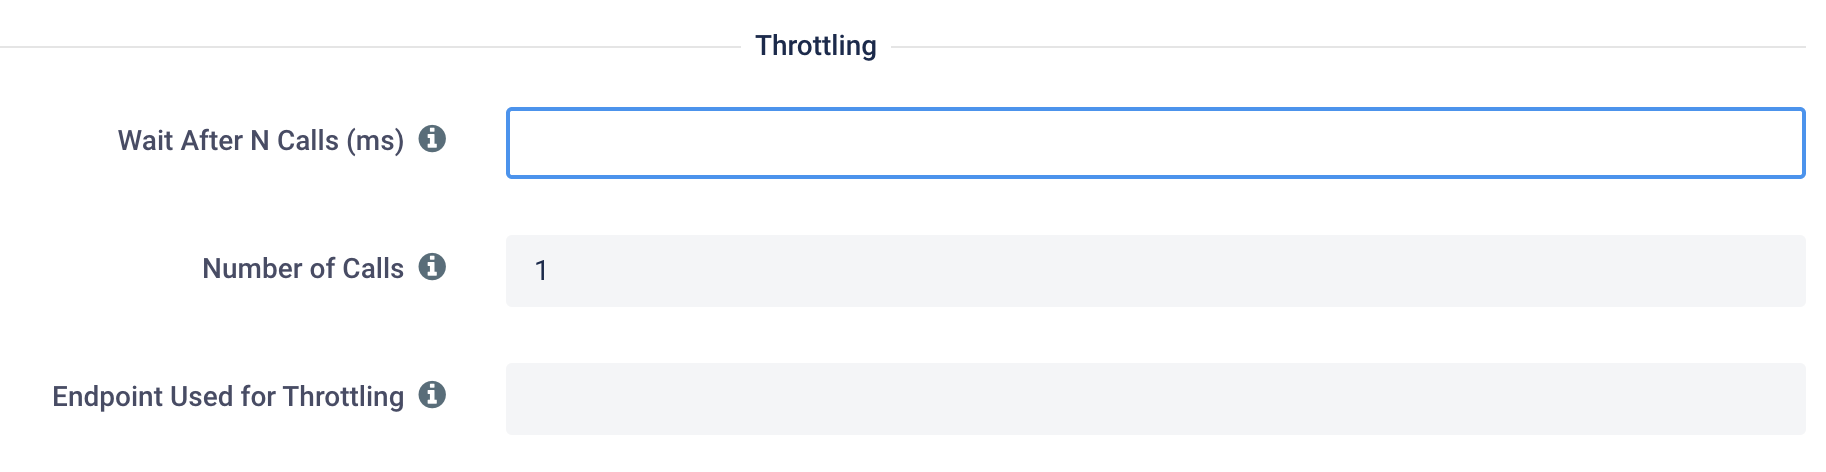Image resolution: width=1826 pixels, height=472 pixels.
Task: Show help tooltip for wait time in ms
Action: coord(432,139)
